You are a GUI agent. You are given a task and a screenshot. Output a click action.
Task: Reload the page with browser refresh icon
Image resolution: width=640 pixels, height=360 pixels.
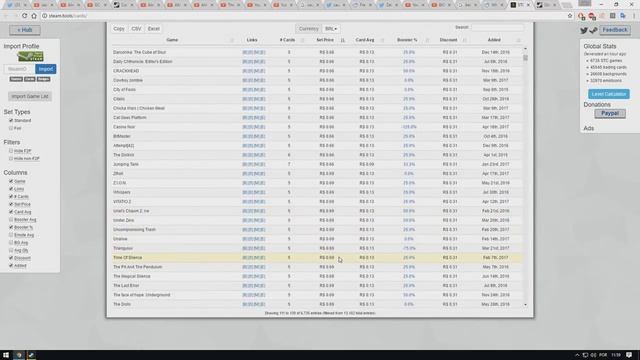coord(24,16)
